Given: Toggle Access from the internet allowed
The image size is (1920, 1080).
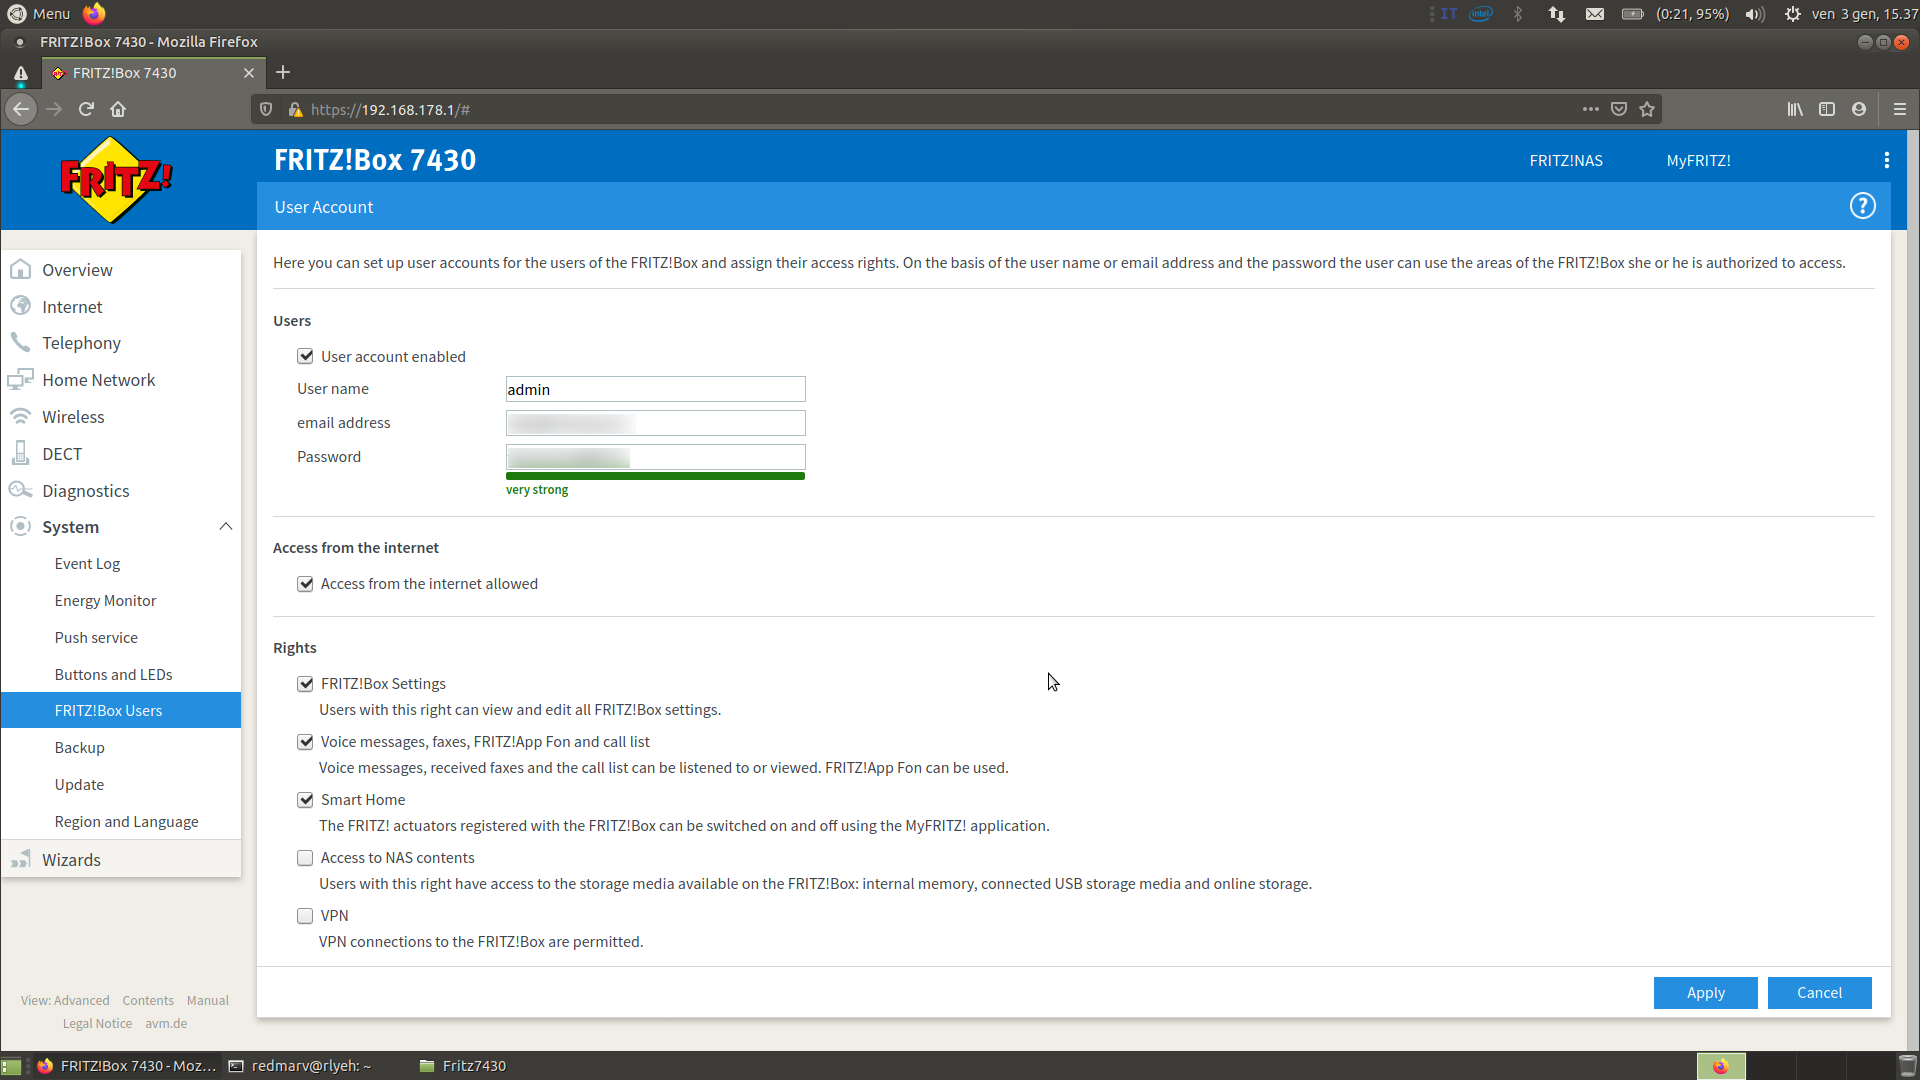Looking at the screenshot, I should (x=305, y=584).
